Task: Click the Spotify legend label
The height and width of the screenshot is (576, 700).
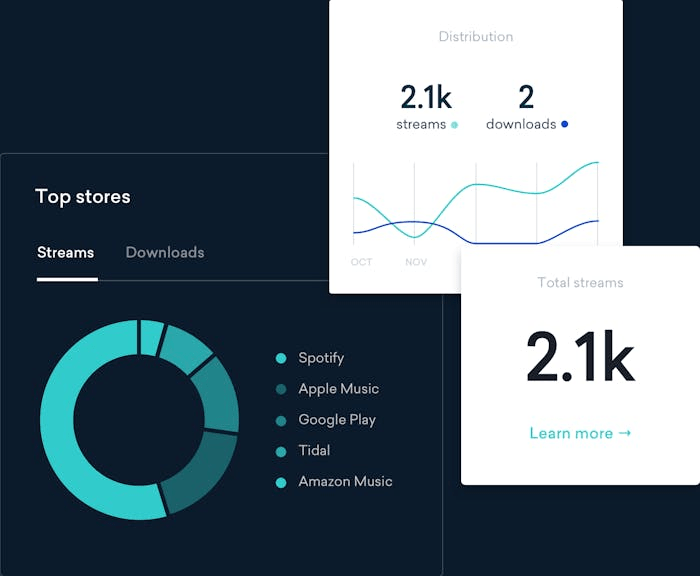Action: 321,358
